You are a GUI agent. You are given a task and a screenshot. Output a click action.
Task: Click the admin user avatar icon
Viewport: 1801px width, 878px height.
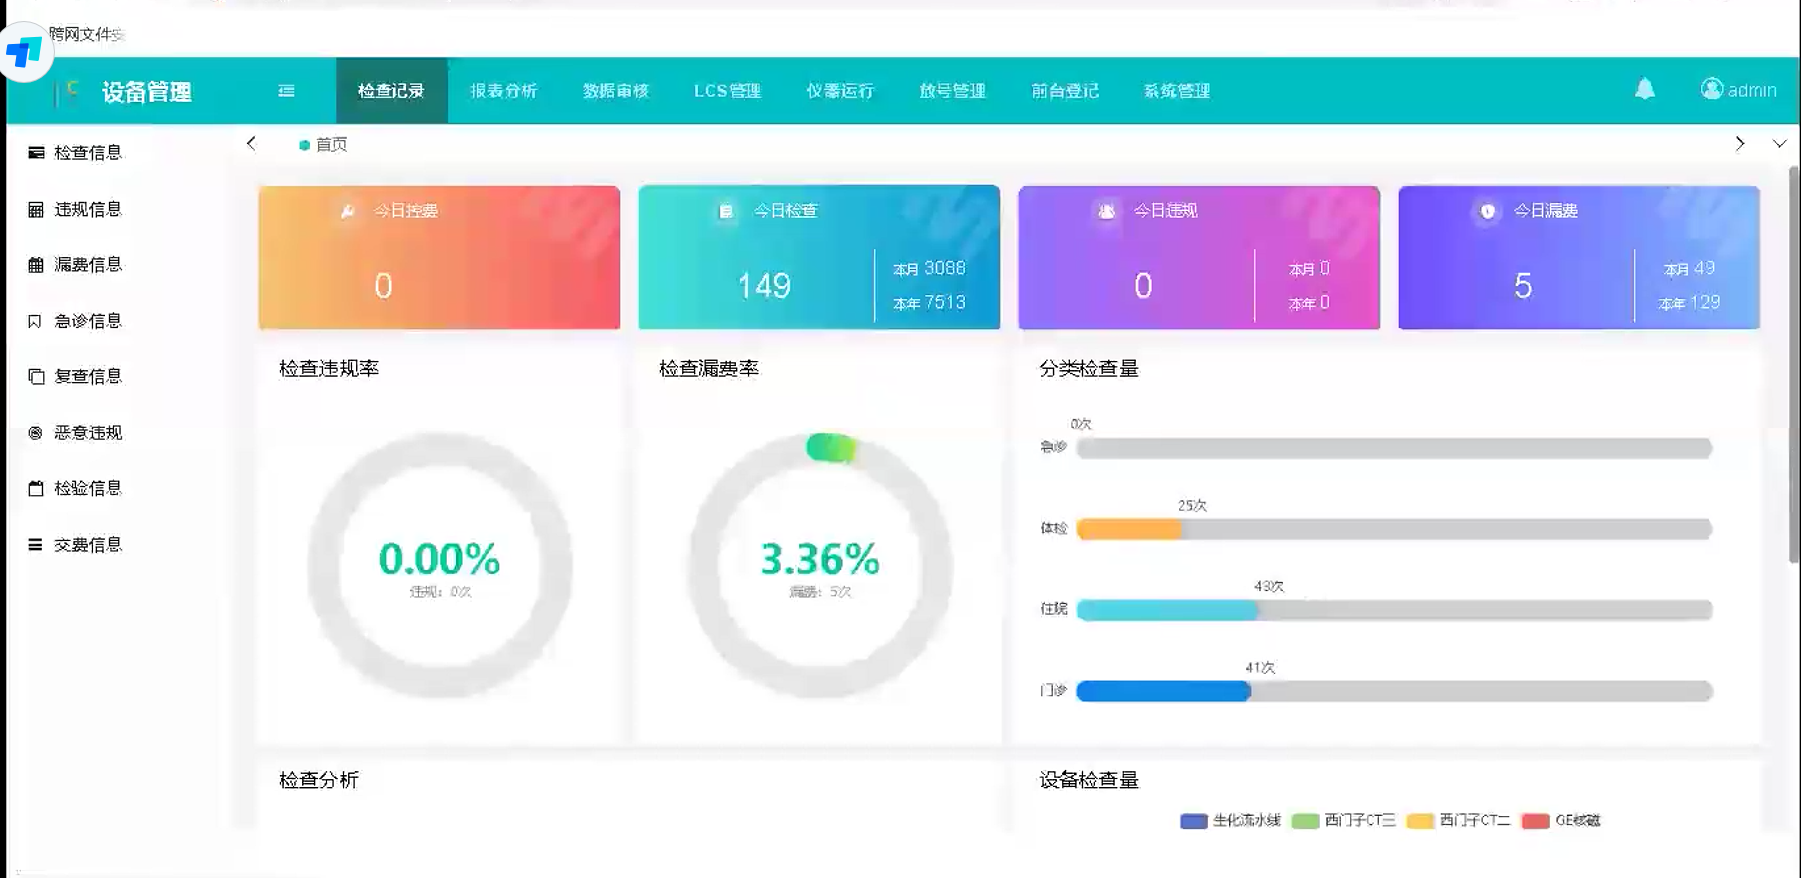[1711, 89]
